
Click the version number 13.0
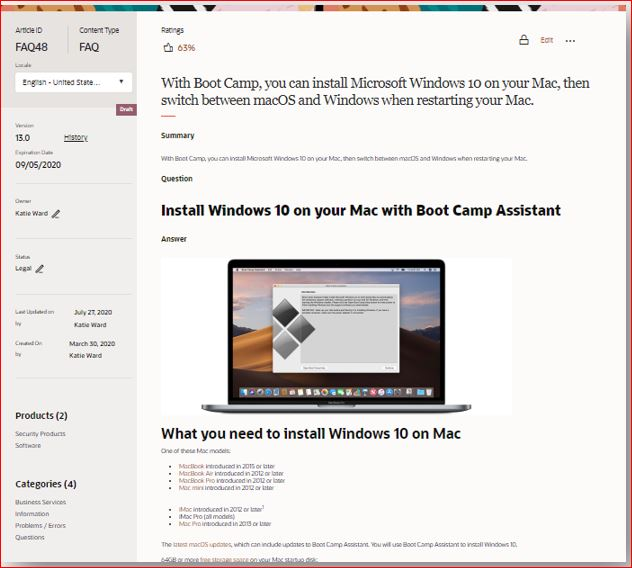(23, 138)
